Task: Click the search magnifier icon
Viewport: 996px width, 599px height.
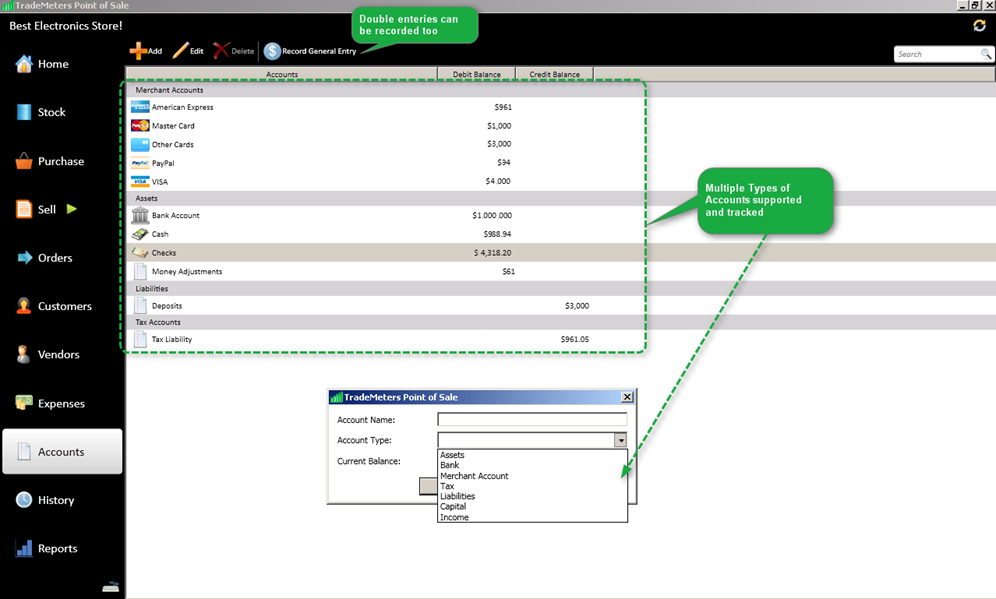Action: click(x=985, y=54)
